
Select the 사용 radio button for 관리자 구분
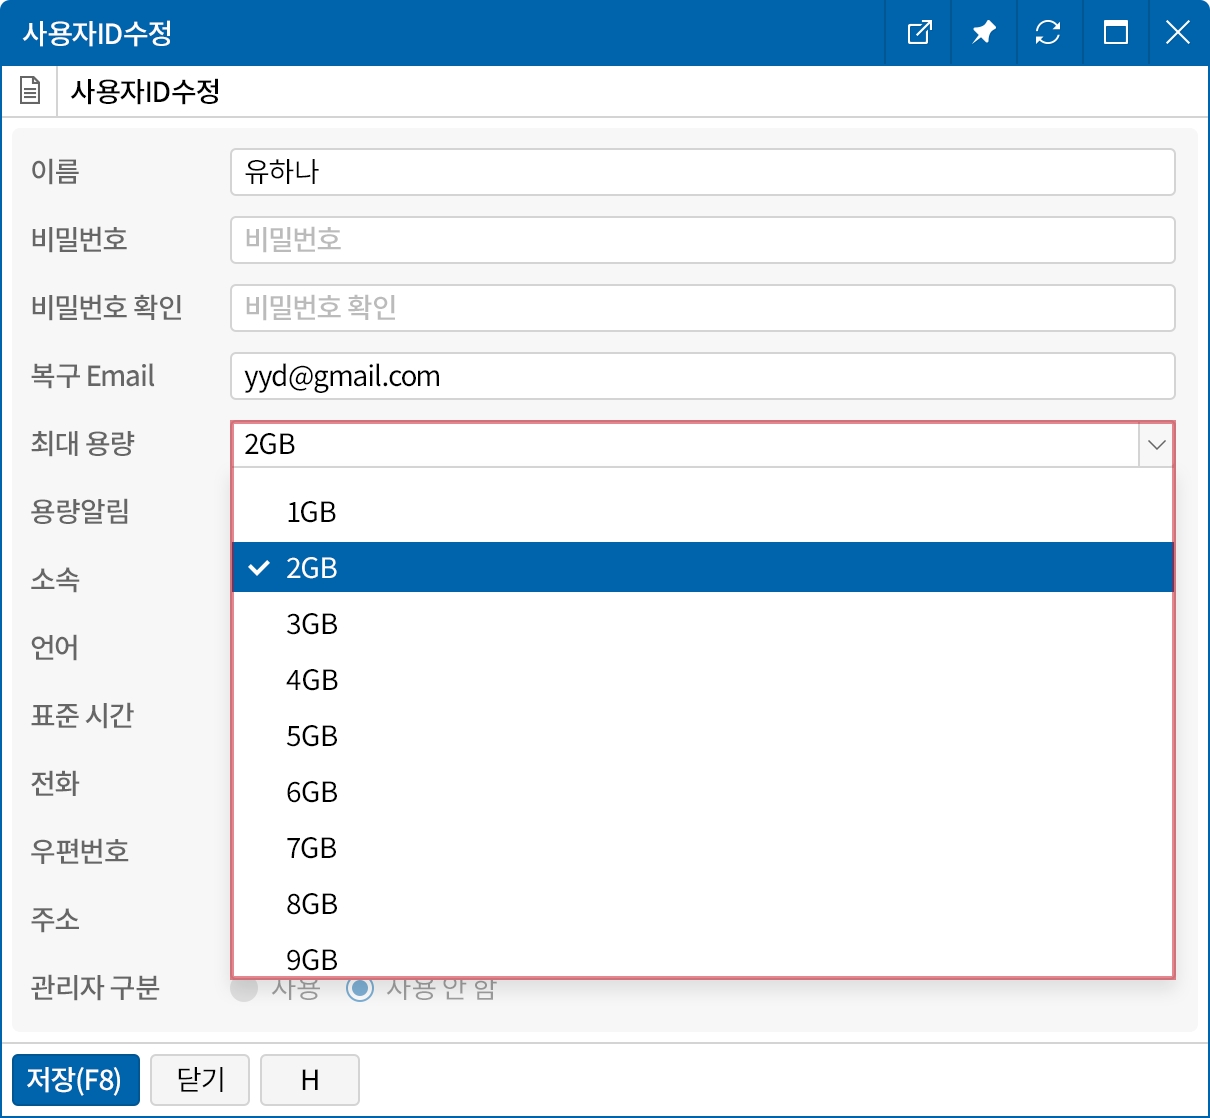coord(244,989)
